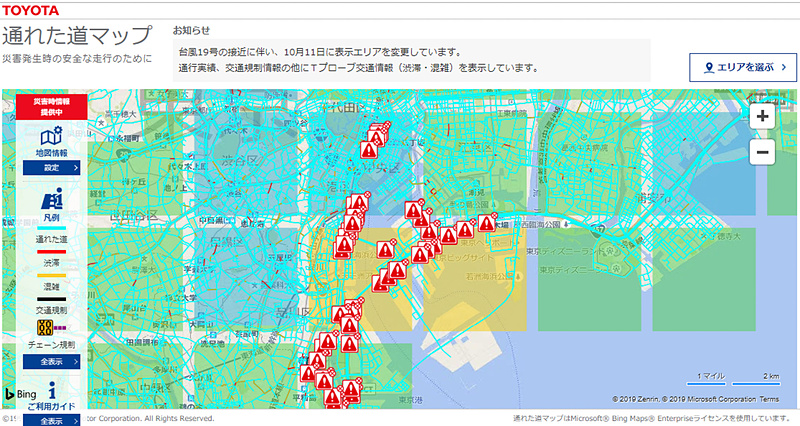Click the TOYOTA logo in the header
Viewport: 800px width, 426px height.
point(30,10)
